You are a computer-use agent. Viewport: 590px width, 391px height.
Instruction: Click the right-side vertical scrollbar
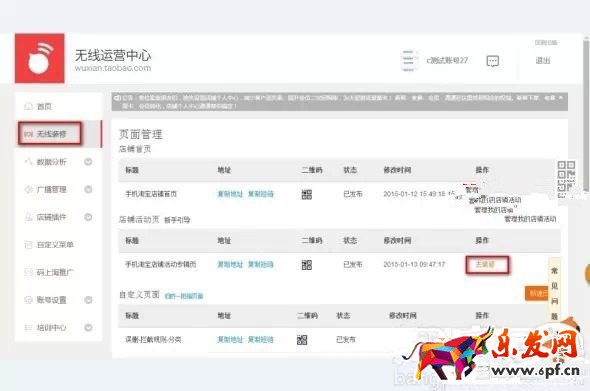tap(586, 115)
